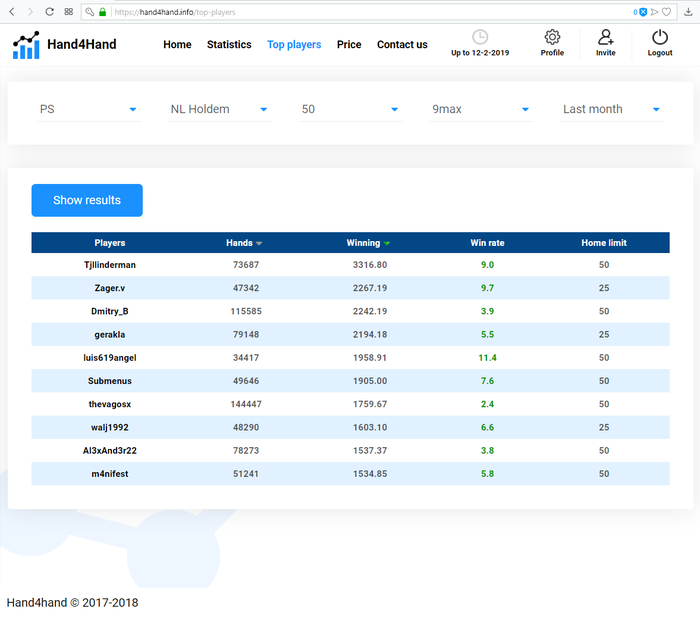Open the 50 limit dropdown
This screenshot has width=700, height=618.
(x=350, y=109)
